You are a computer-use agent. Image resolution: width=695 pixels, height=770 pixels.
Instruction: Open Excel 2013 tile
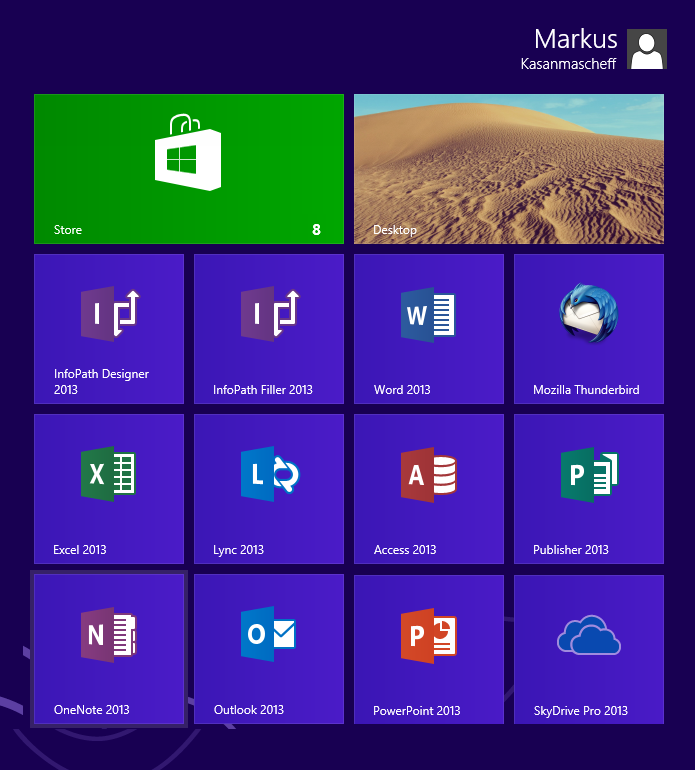(109, 489)
